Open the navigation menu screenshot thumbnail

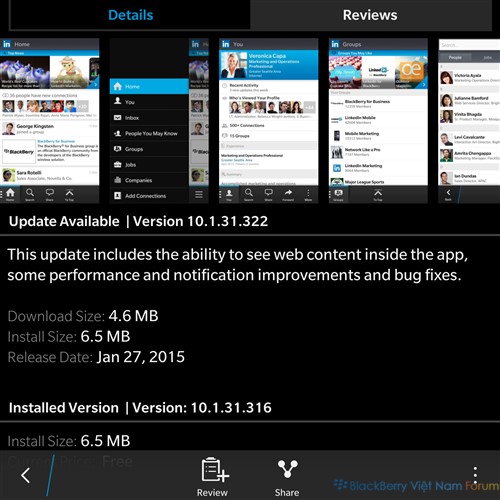159,121
